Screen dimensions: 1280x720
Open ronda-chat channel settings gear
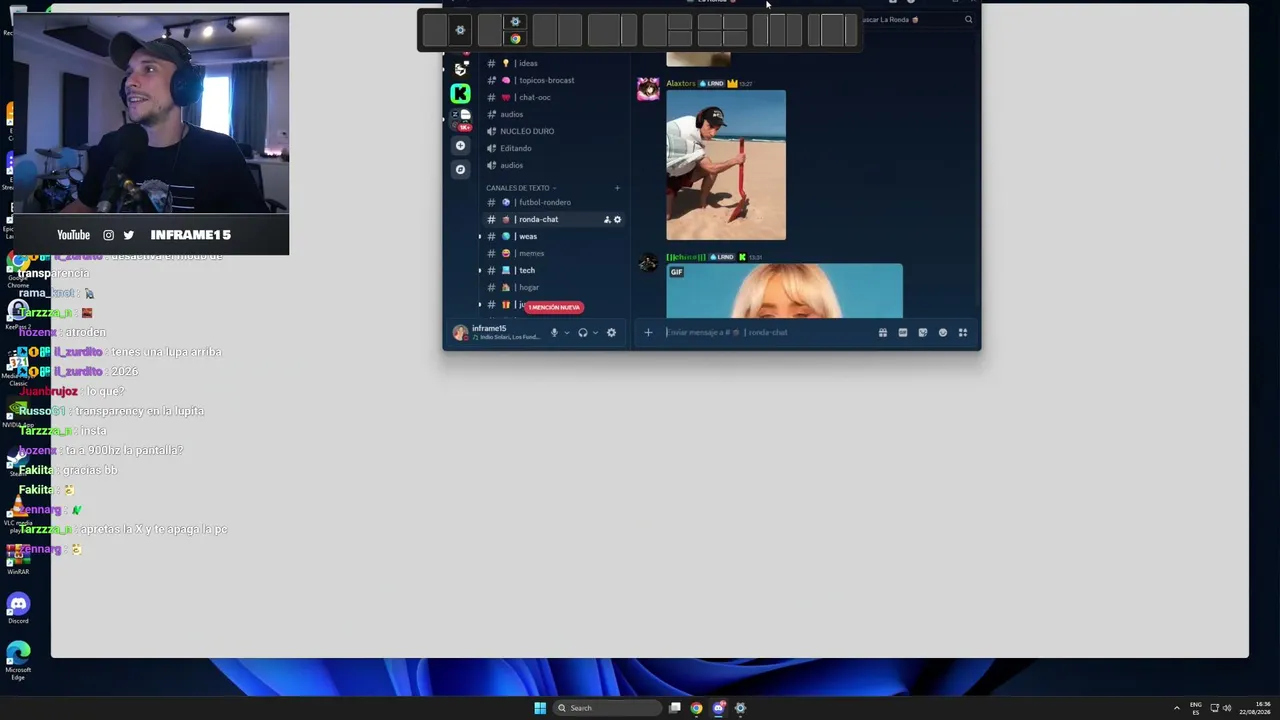[617, 220]
